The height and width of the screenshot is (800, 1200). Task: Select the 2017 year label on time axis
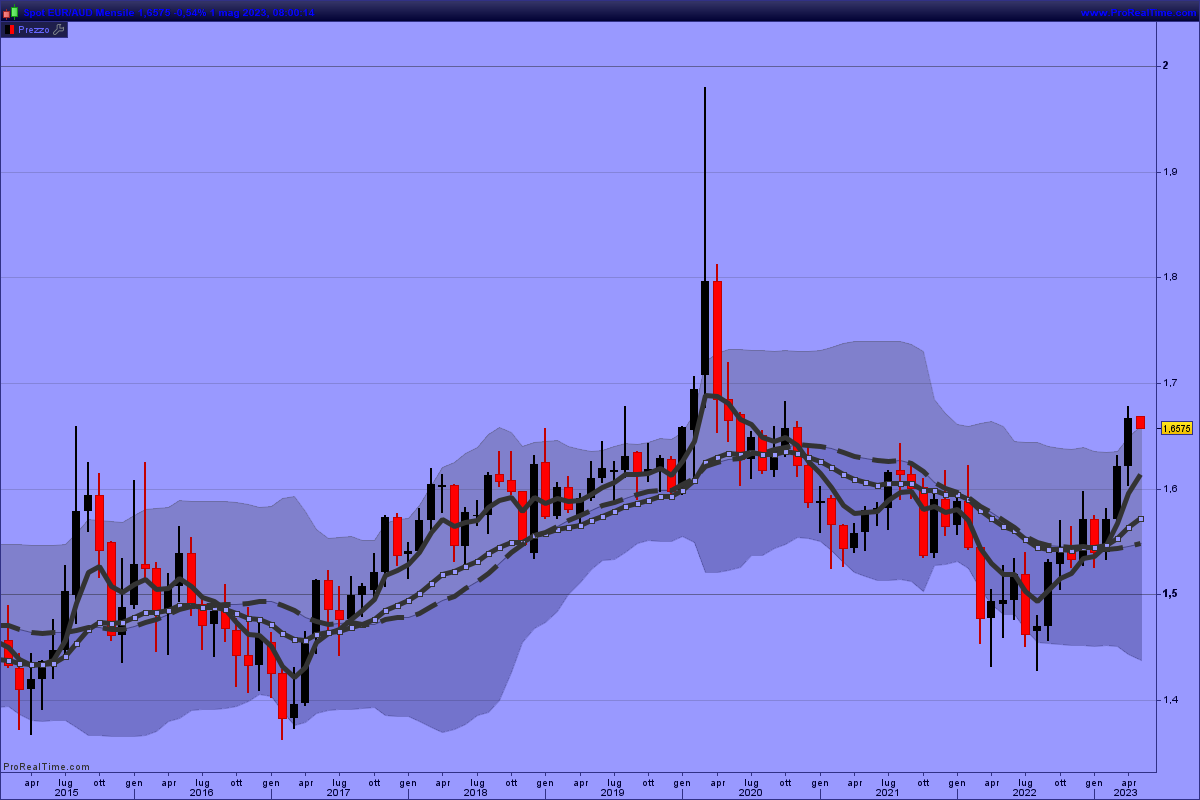(338, 792)
